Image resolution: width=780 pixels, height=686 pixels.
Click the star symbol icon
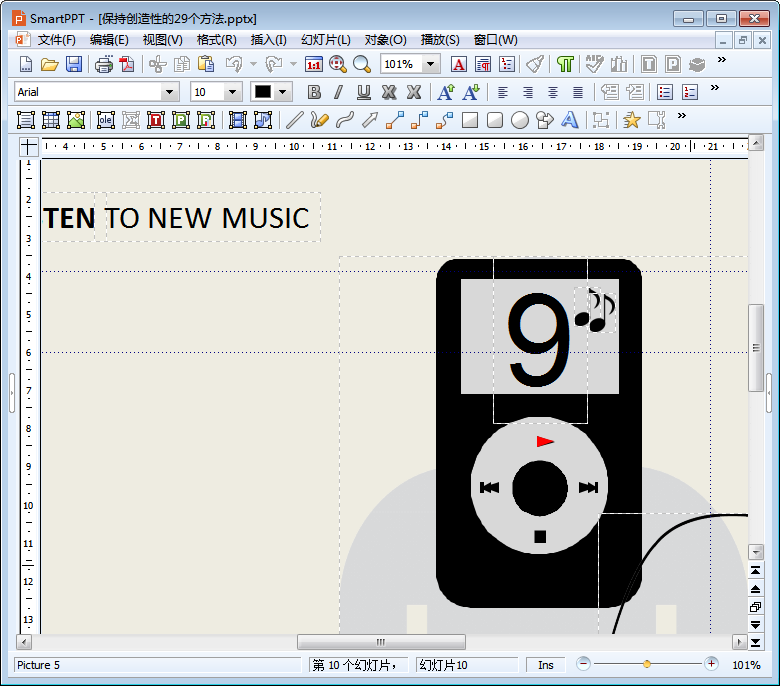[631, 121]
